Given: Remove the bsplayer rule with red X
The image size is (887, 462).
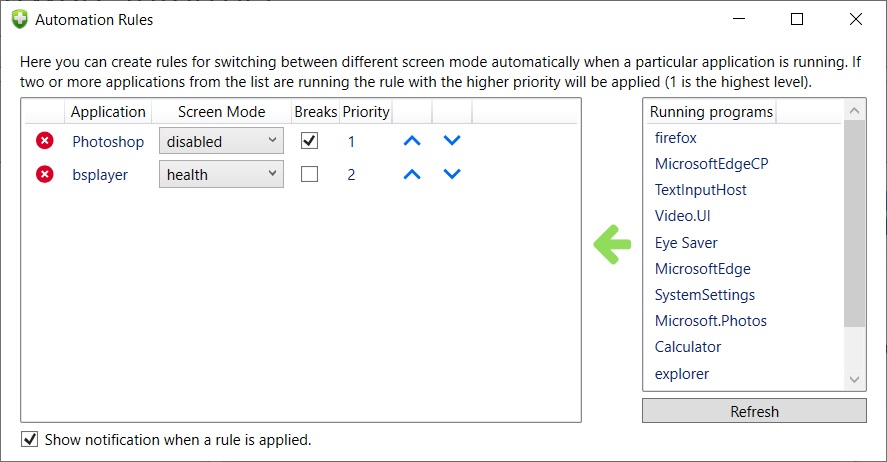Looking at the screenshot, I should tap(45, 174).
